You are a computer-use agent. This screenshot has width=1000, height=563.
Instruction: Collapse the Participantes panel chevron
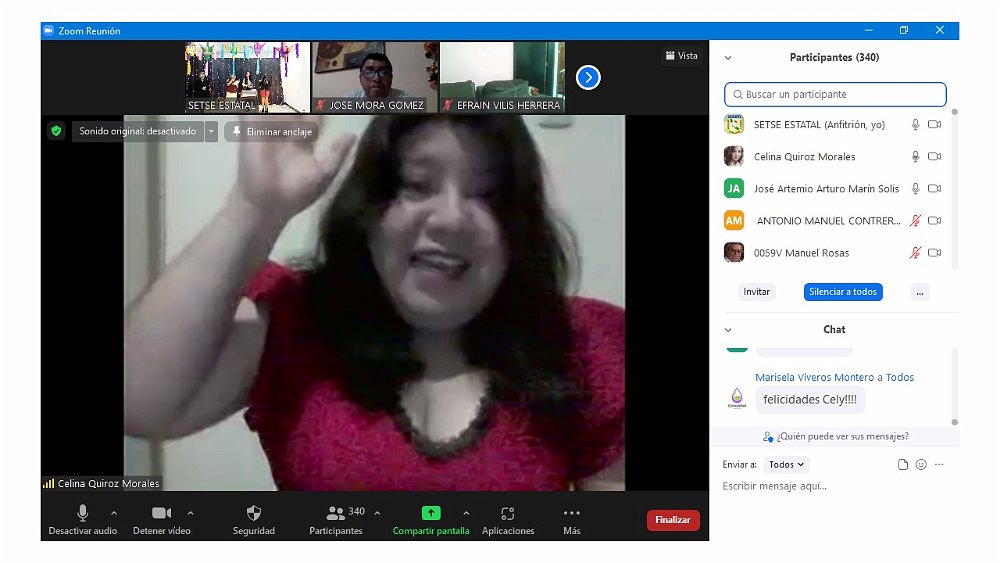pyautogui.click(x=728, y=58)
